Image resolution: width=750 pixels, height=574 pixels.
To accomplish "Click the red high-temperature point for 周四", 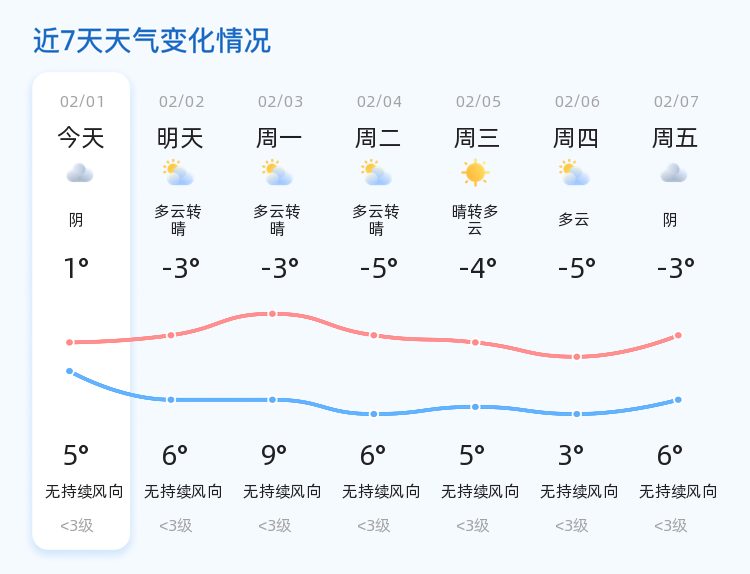I will click(x=577, y=357).
